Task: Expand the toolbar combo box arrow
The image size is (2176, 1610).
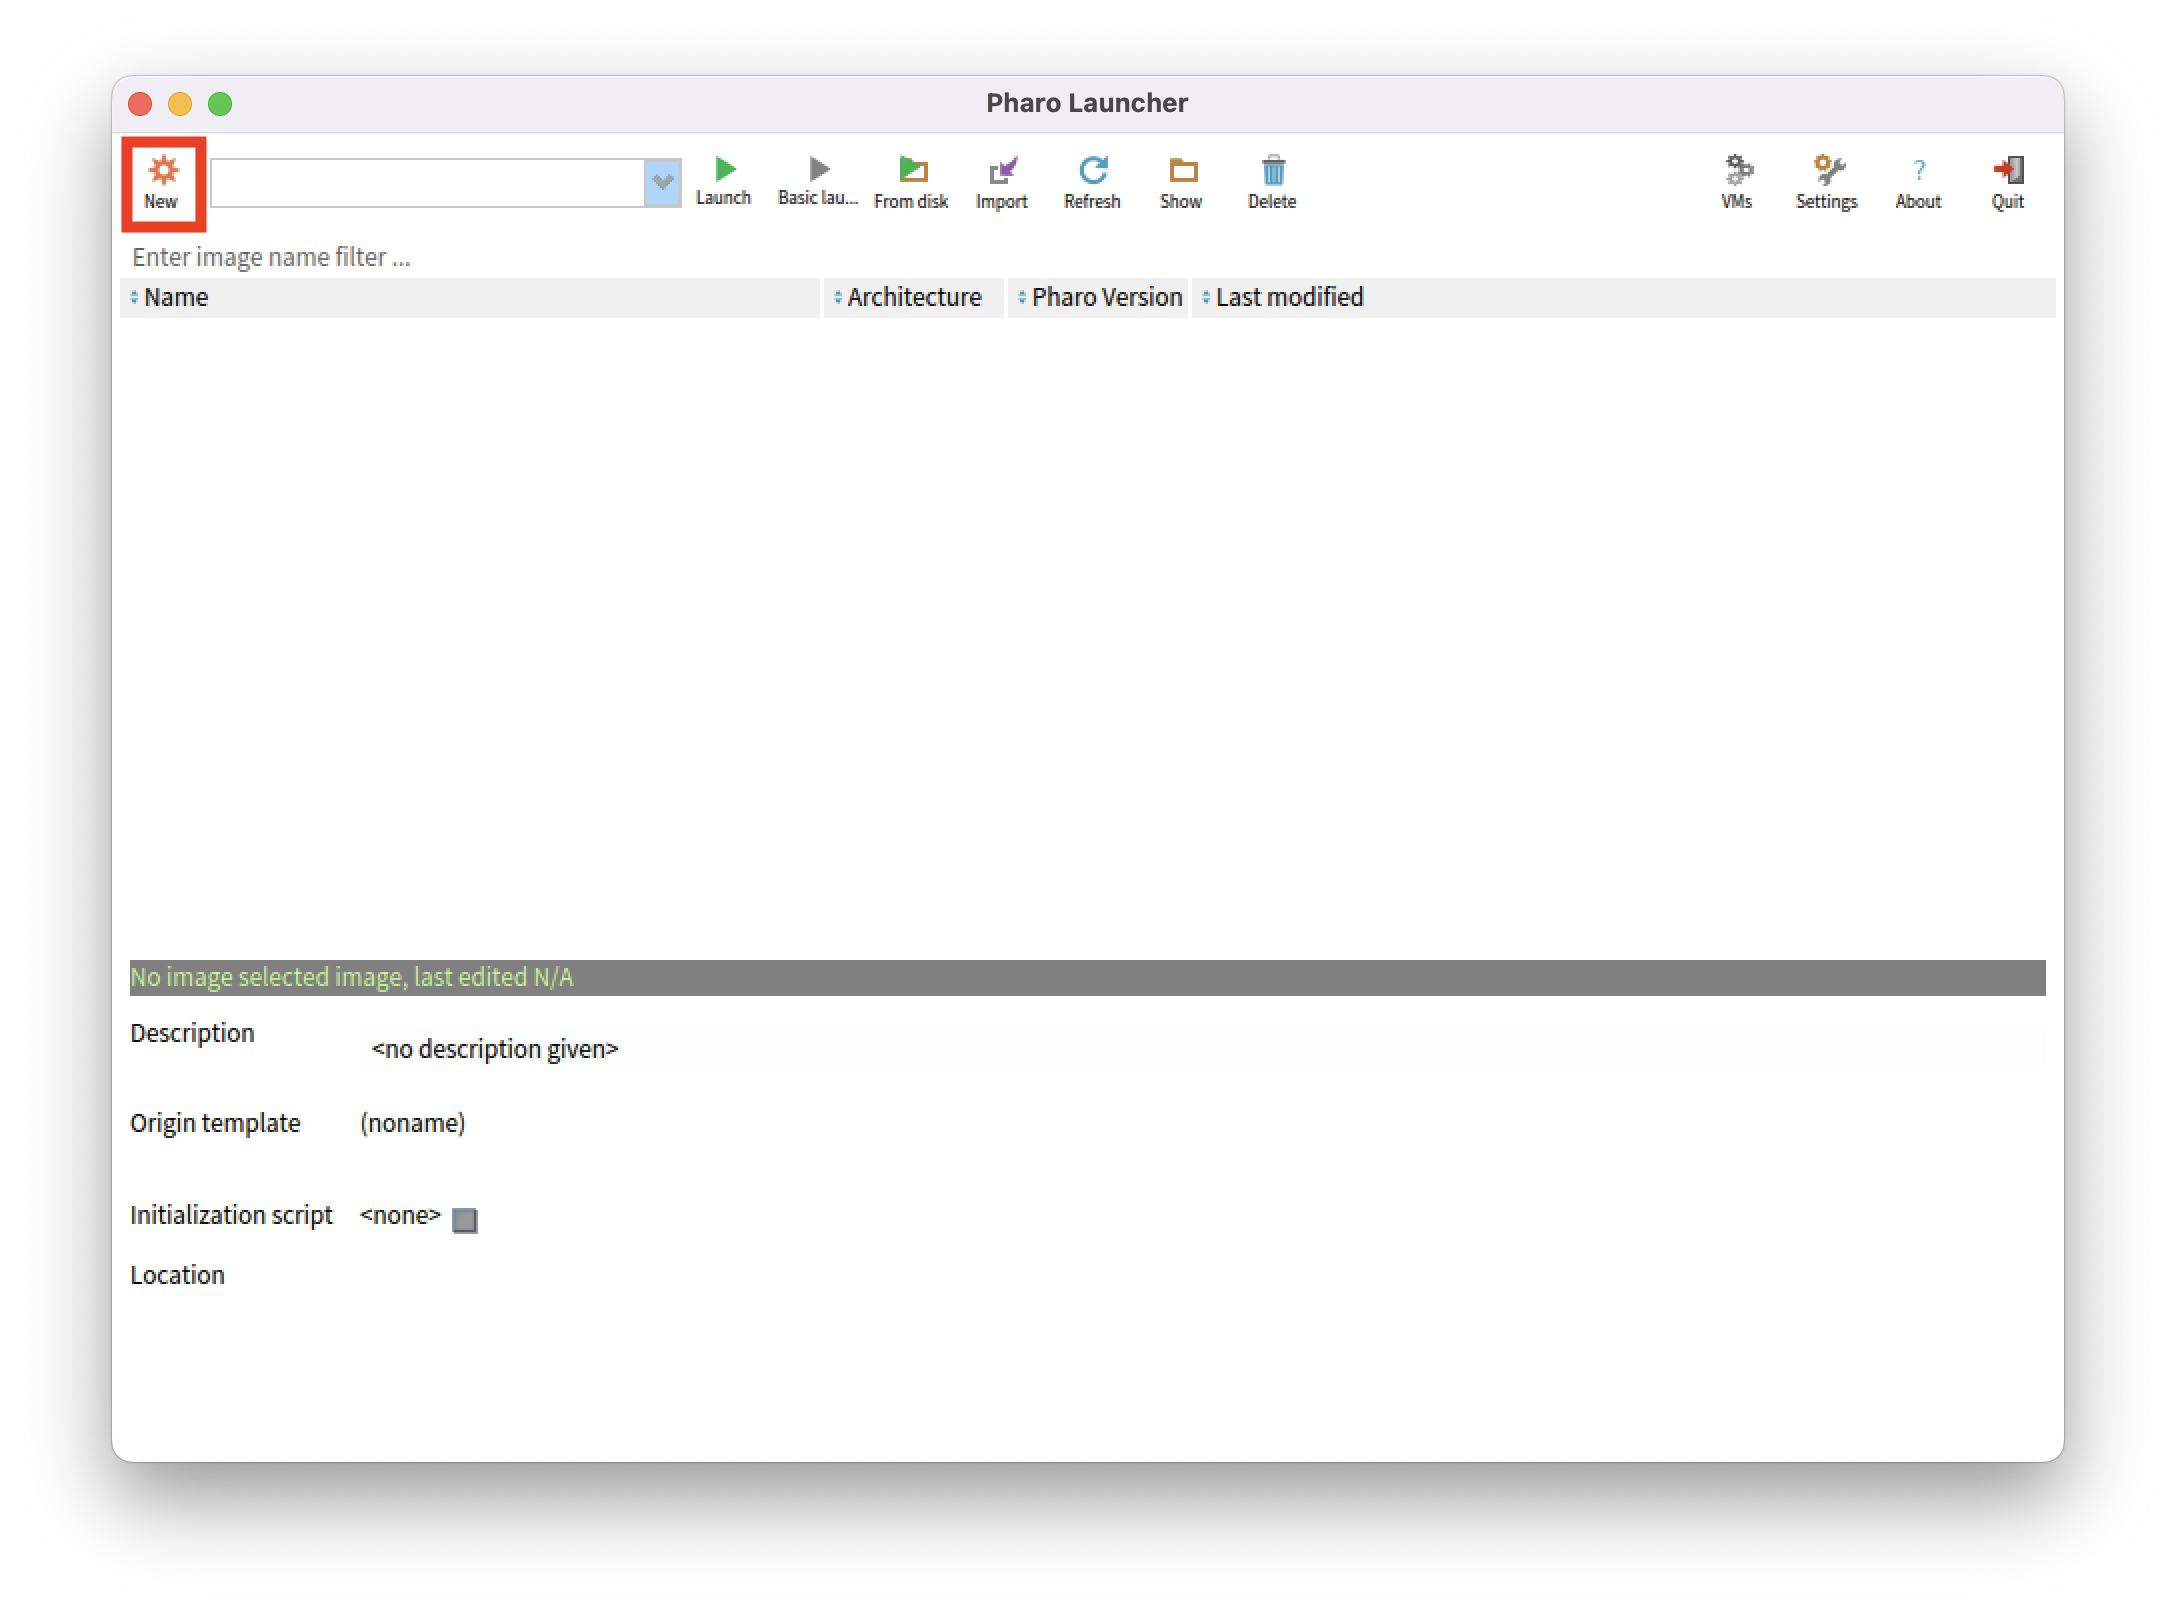Action: pyautogui.click(x=662, y=183)
